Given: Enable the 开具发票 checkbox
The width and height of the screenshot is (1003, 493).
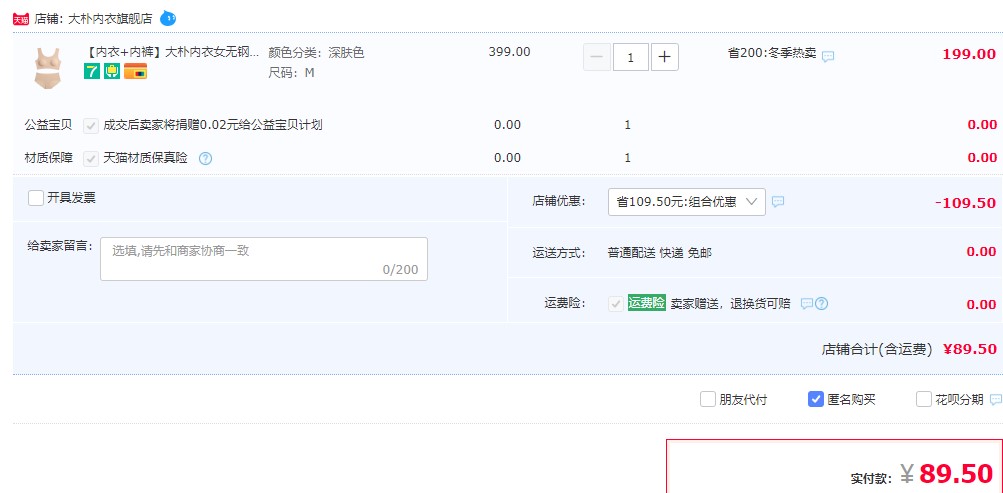Looking at the screenshot, I should [x=36, y=198].
